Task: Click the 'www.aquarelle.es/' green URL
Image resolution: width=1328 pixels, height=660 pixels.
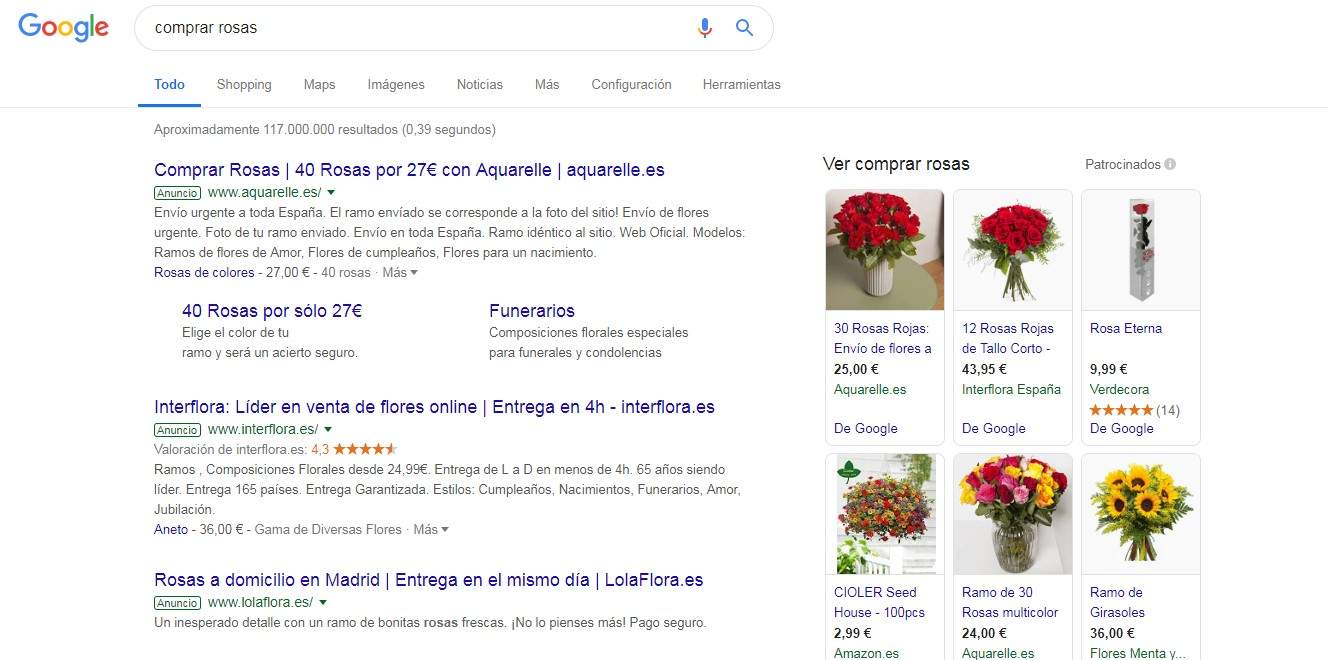Action: click(264, 193)
